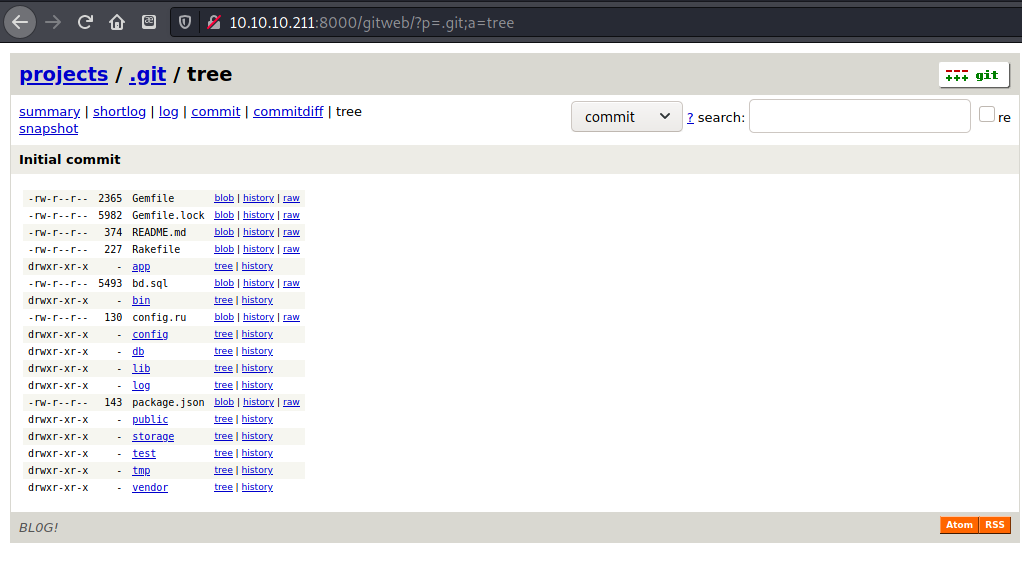Open history link in public row
This screenshot has height=564, width=1022.
tap(257, 419)
